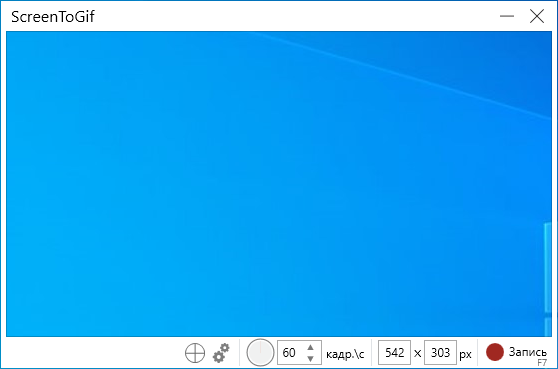Image resolution: width=558 pixels, height=369 pixels.
Task: Click the ScreenToGif title text
Action: coord(53,16)
